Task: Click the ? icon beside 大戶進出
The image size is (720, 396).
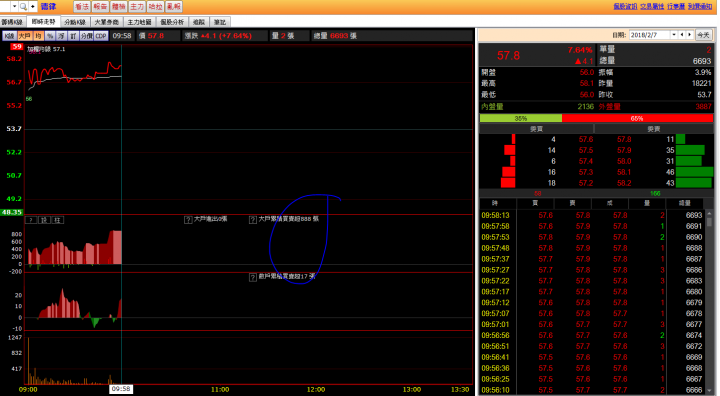Action: click(188, 220)
